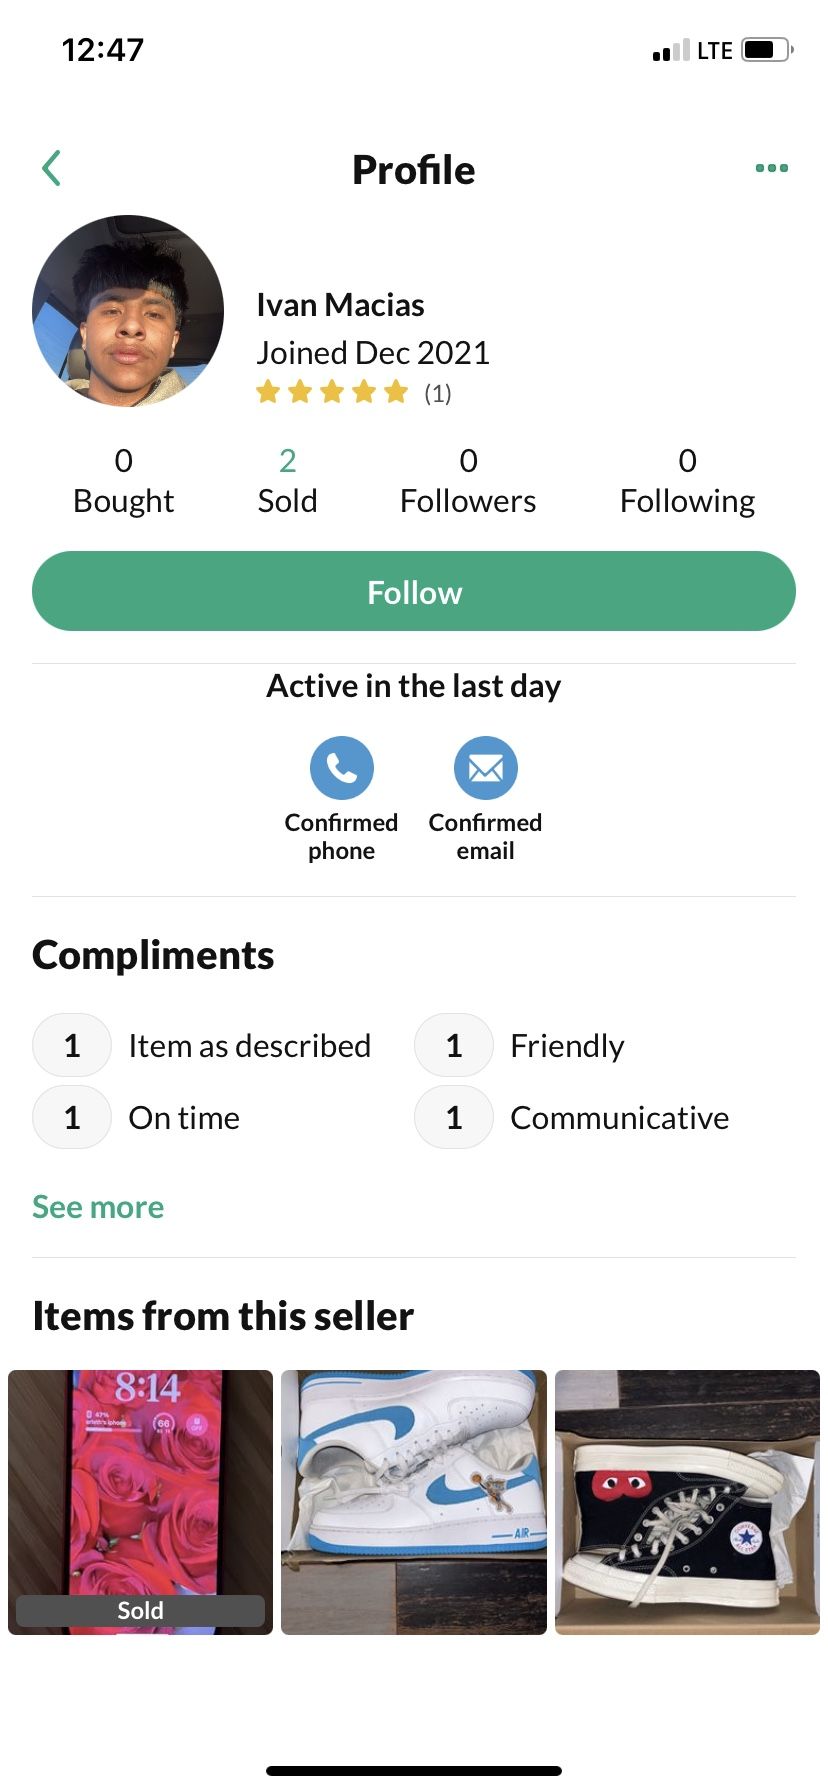This screenshot has width=828, height=1792.
Task: Follow Ivan Macias with the green button
Action: pos(414,591)
